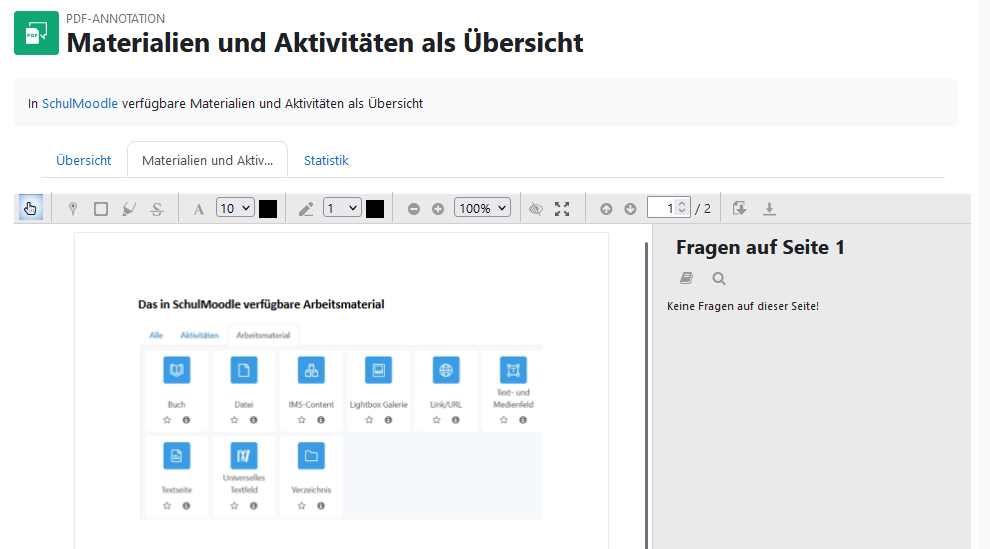The height and width of the screenshot is (549, 990).
Task: Click the info icon under Datei
Action: tap(253, 420)
